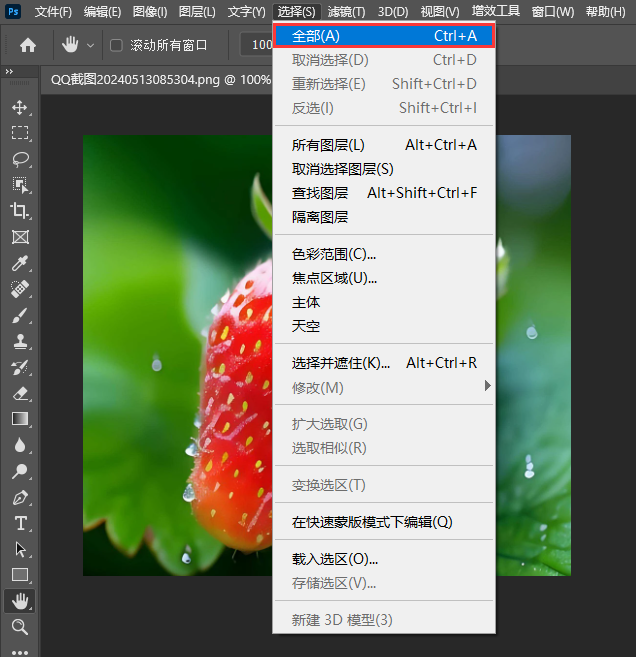This screenshot has width=636, height=657.
Task: Choose 色彩范围(C)...
Action: [x=384, y=254]
